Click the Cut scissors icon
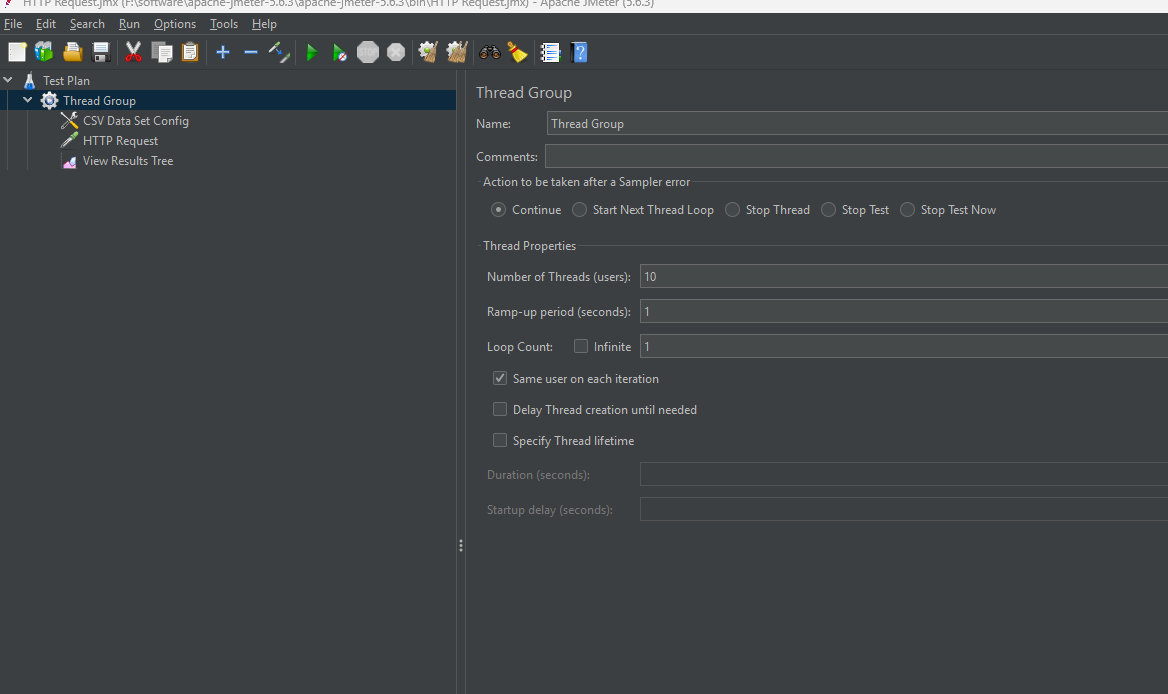Image resolution: width=1168 pixels, height=694 pixels. point(133,52)
